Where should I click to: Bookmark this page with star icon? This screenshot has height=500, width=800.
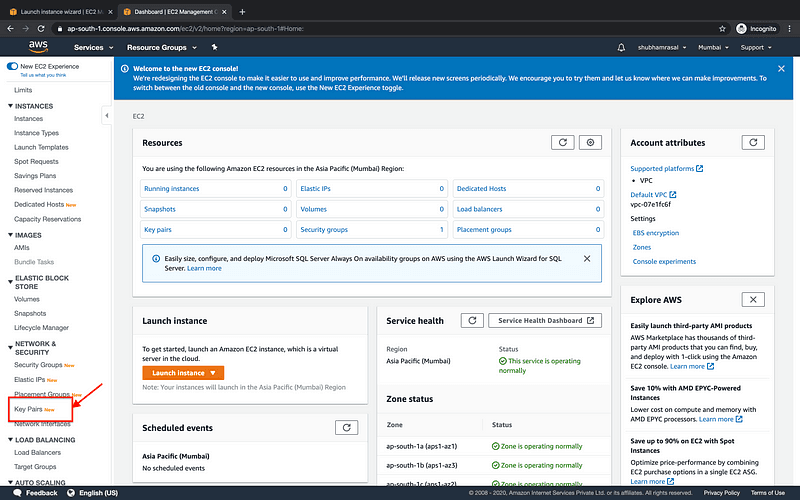(x=722, y=29)
